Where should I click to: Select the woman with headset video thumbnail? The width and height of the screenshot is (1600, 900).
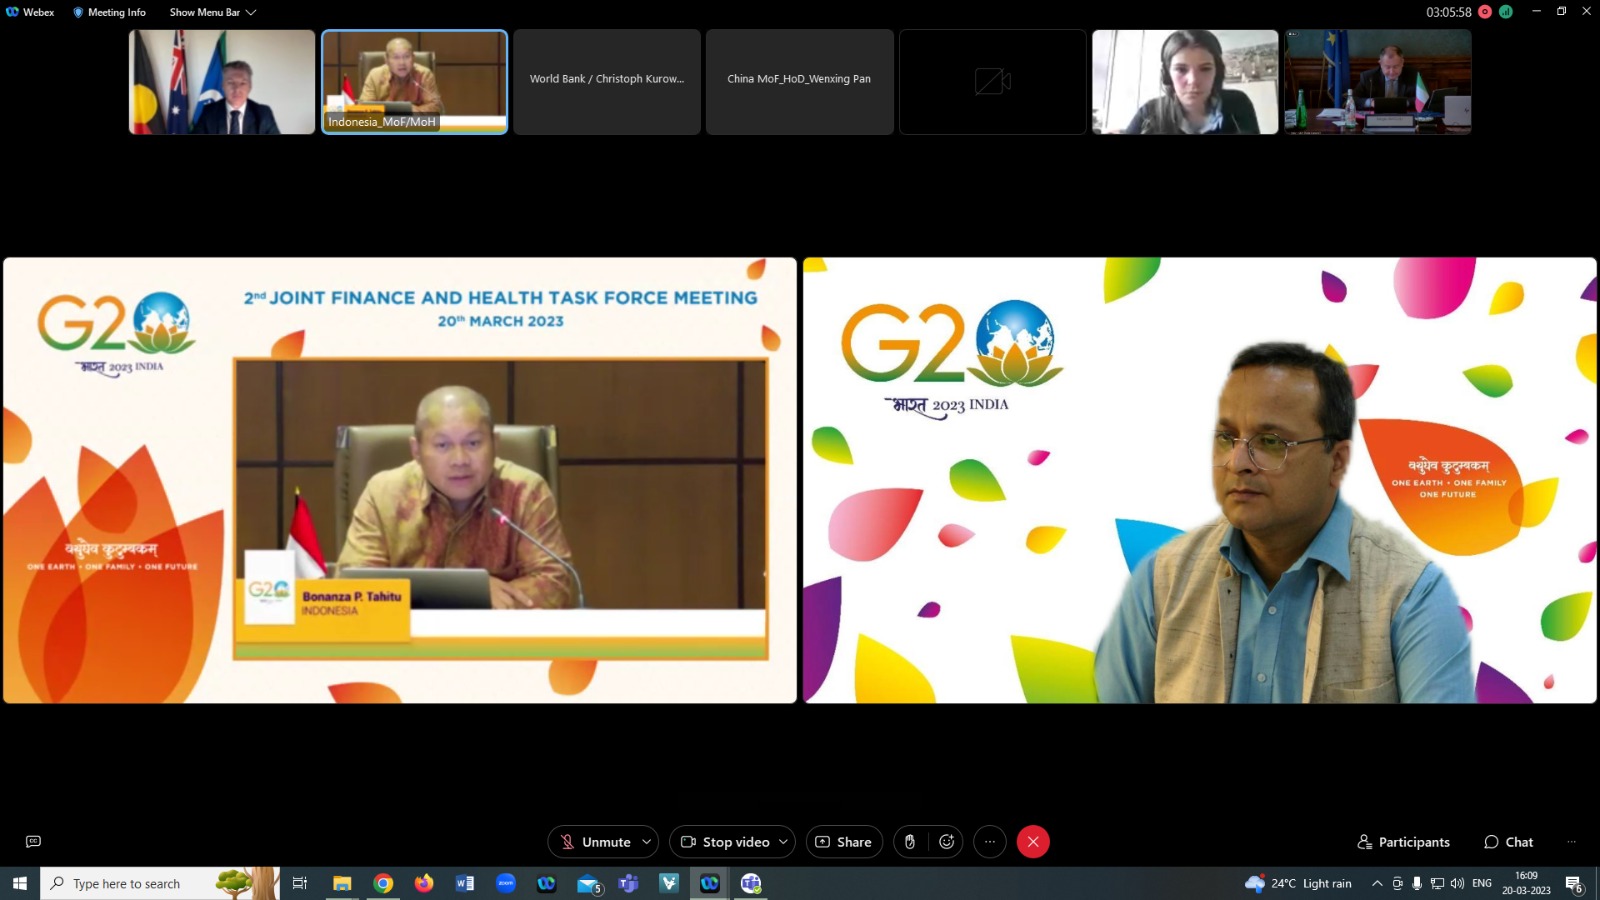tap(1185, 82)
